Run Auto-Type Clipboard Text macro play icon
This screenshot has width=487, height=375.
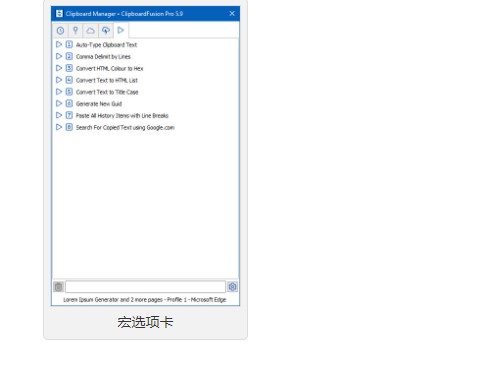[x=59, y=44]
